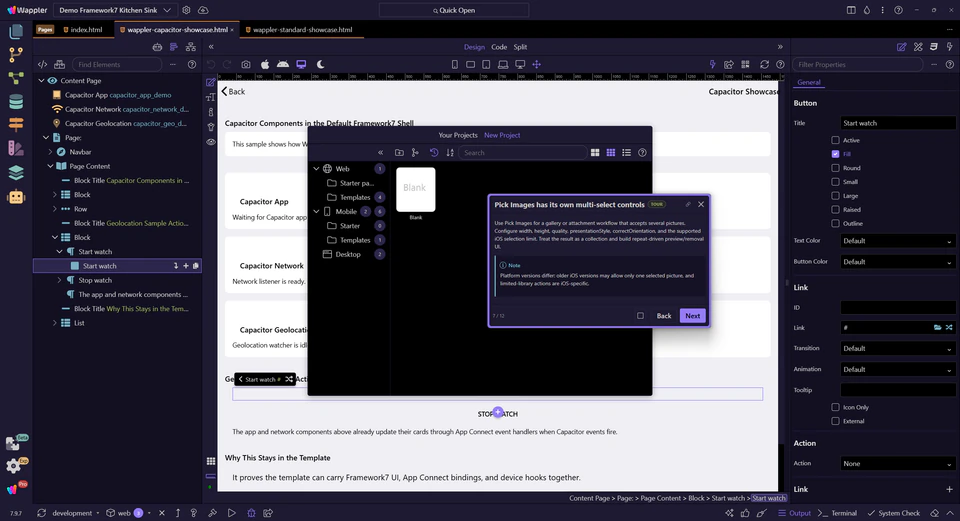Switch to the index.html tab
This screenshot has width=960, height=521.
(x=83, y=30)
